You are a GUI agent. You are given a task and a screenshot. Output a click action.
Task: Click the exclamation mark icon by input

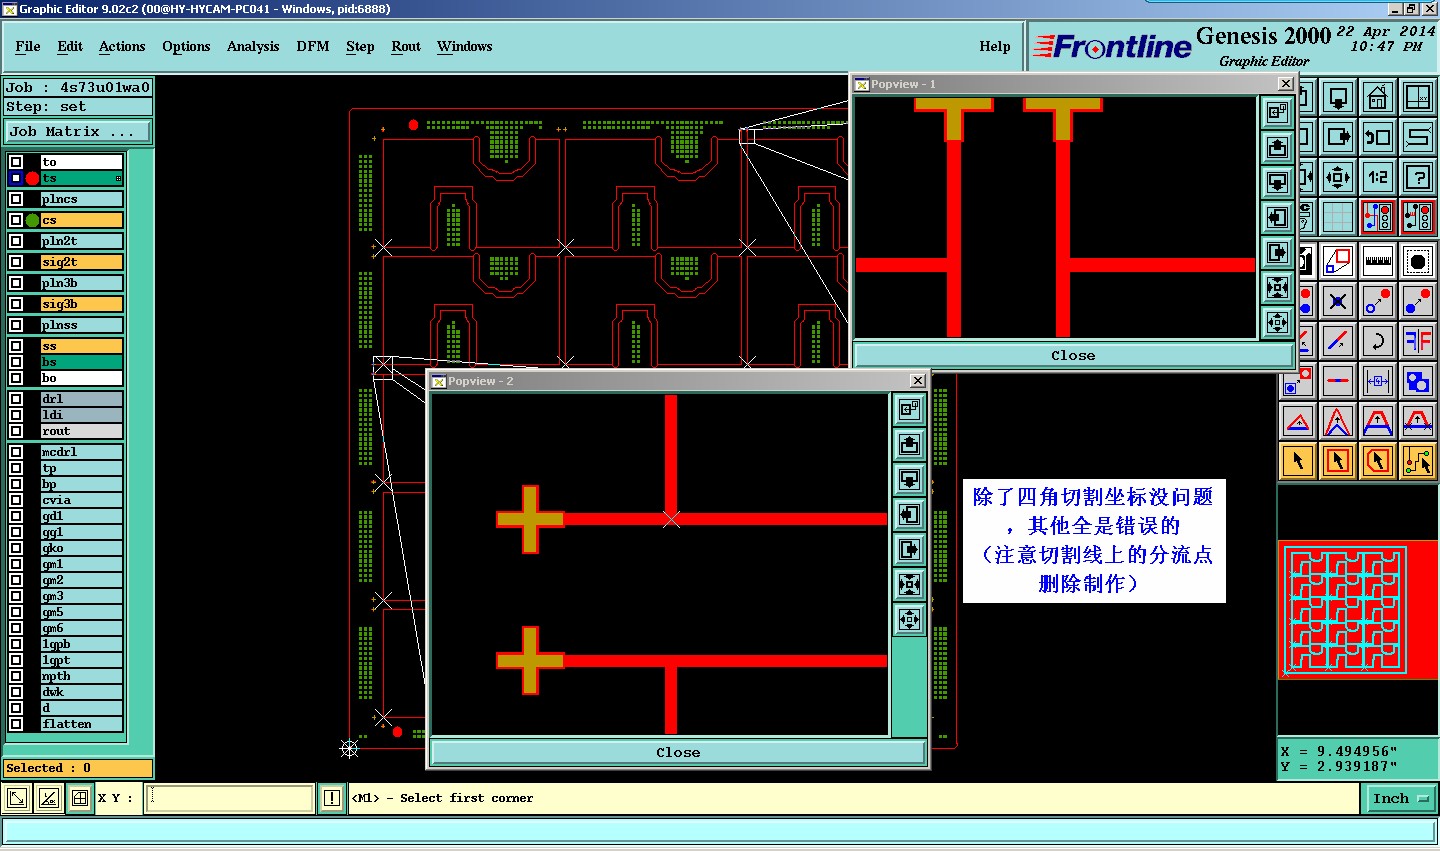click(332, 798)
